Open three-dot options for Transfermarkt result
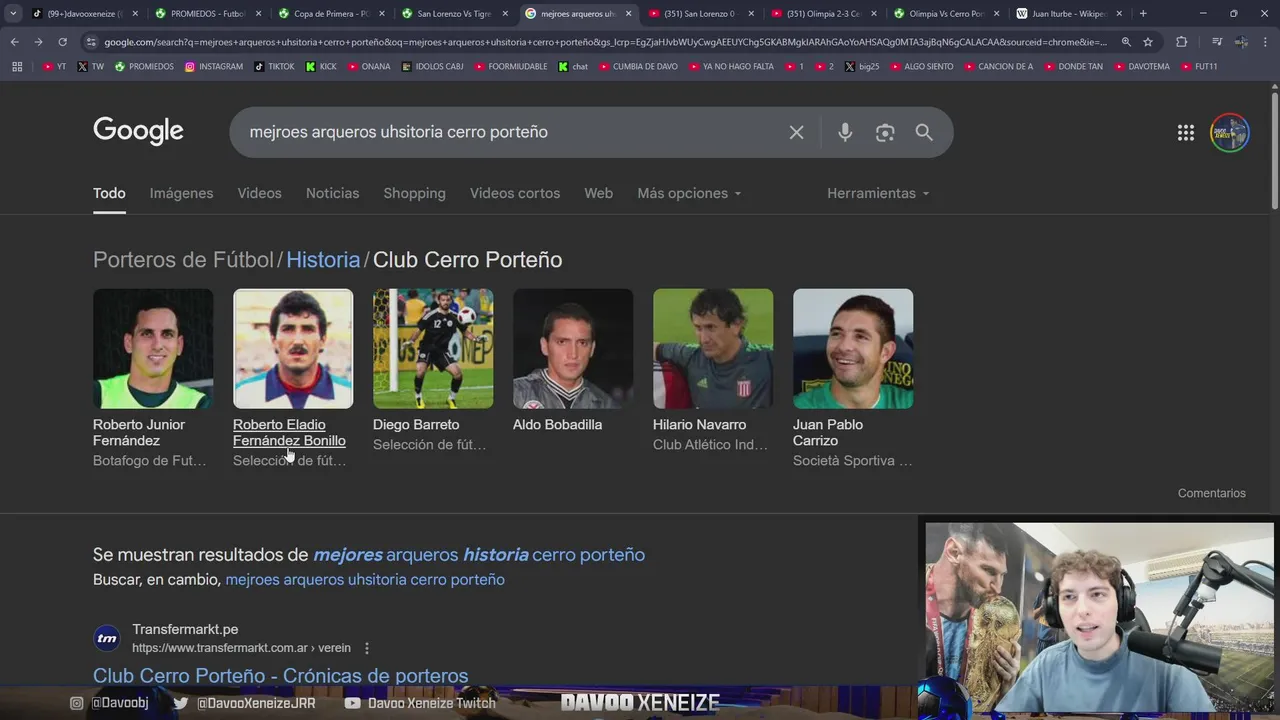Screen dimensions: 1280x720 (367, 648)
